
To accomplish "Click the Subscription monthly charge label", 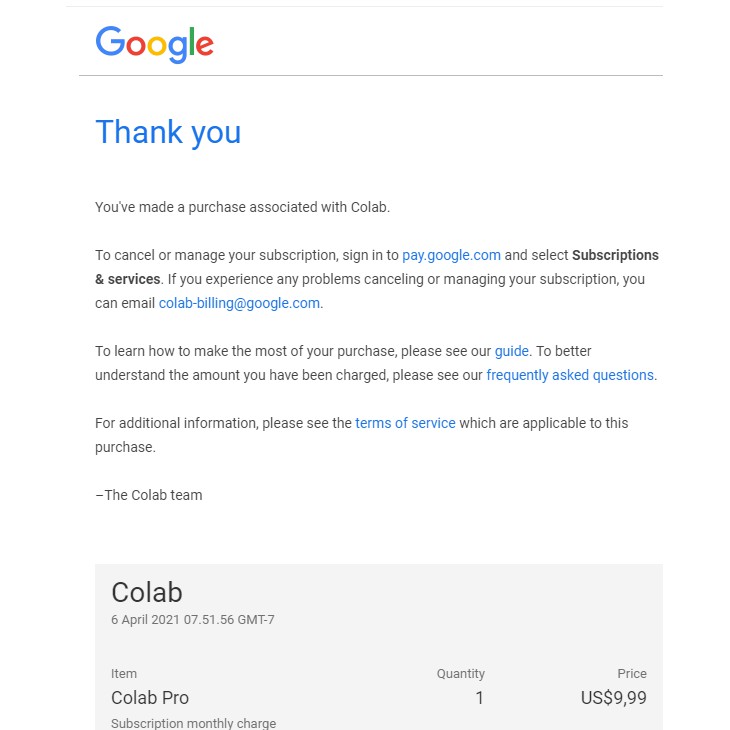I will click(x=193, y=723).
